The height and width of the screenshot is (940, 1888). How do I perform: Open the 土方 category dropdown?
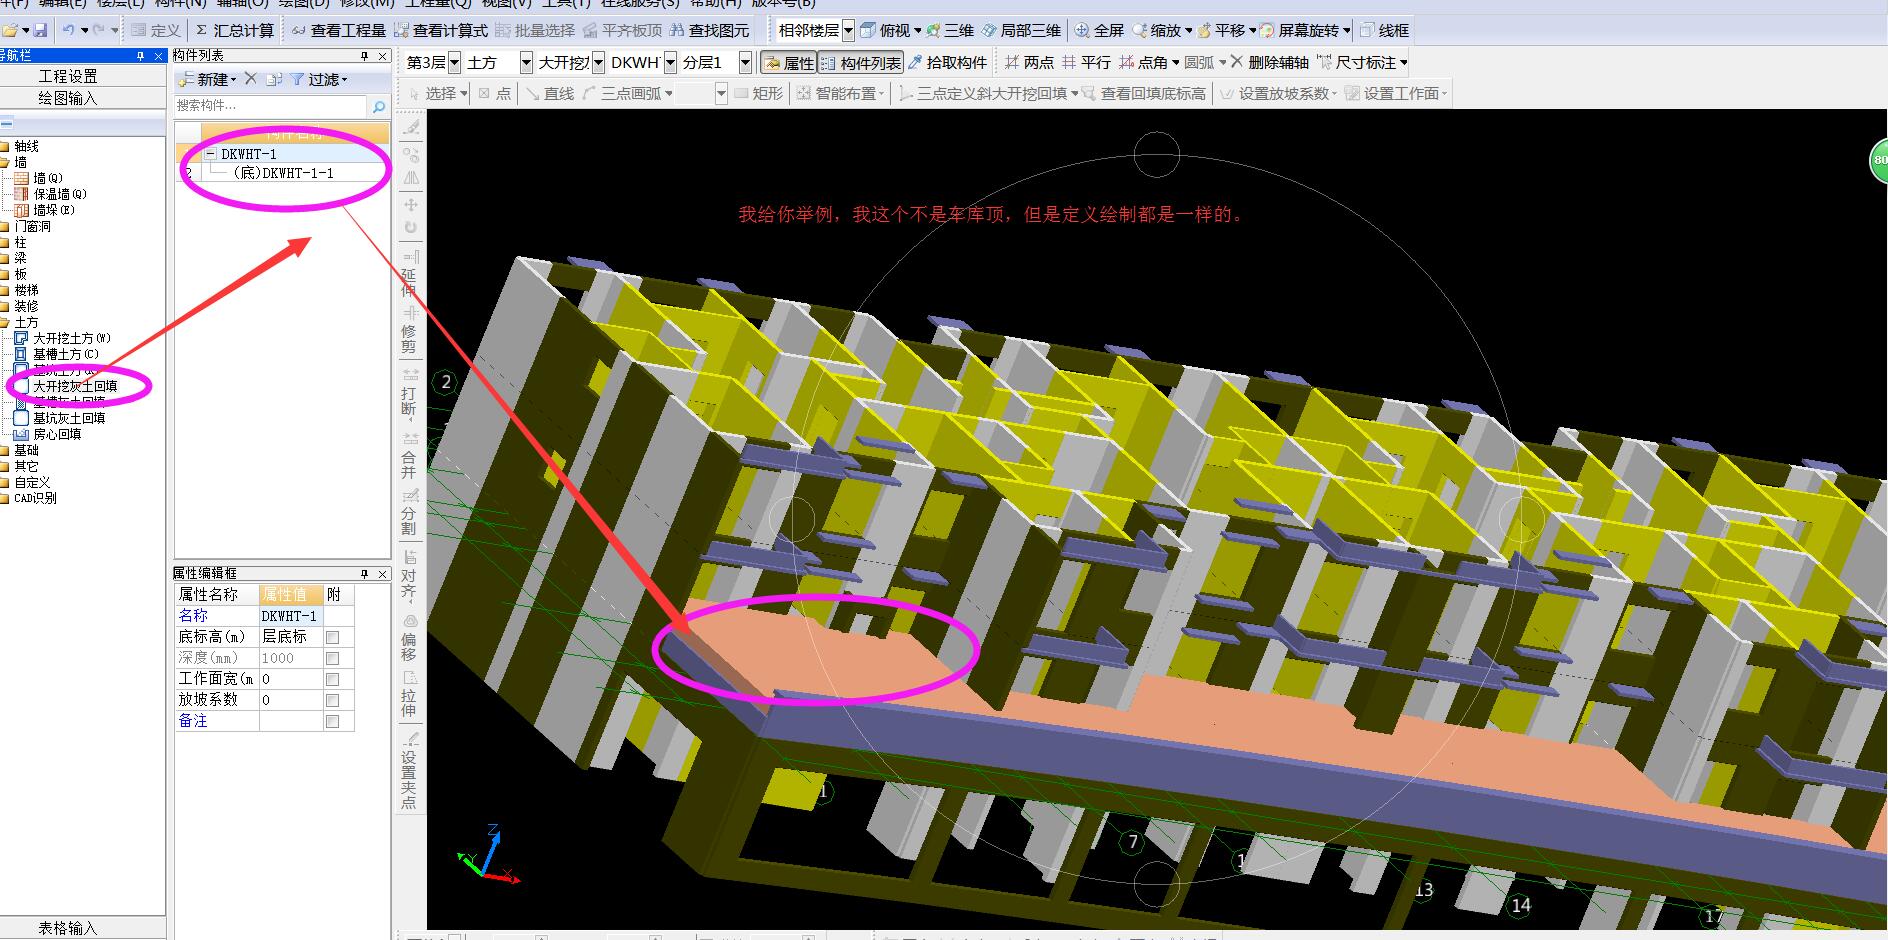coord(526,63)
